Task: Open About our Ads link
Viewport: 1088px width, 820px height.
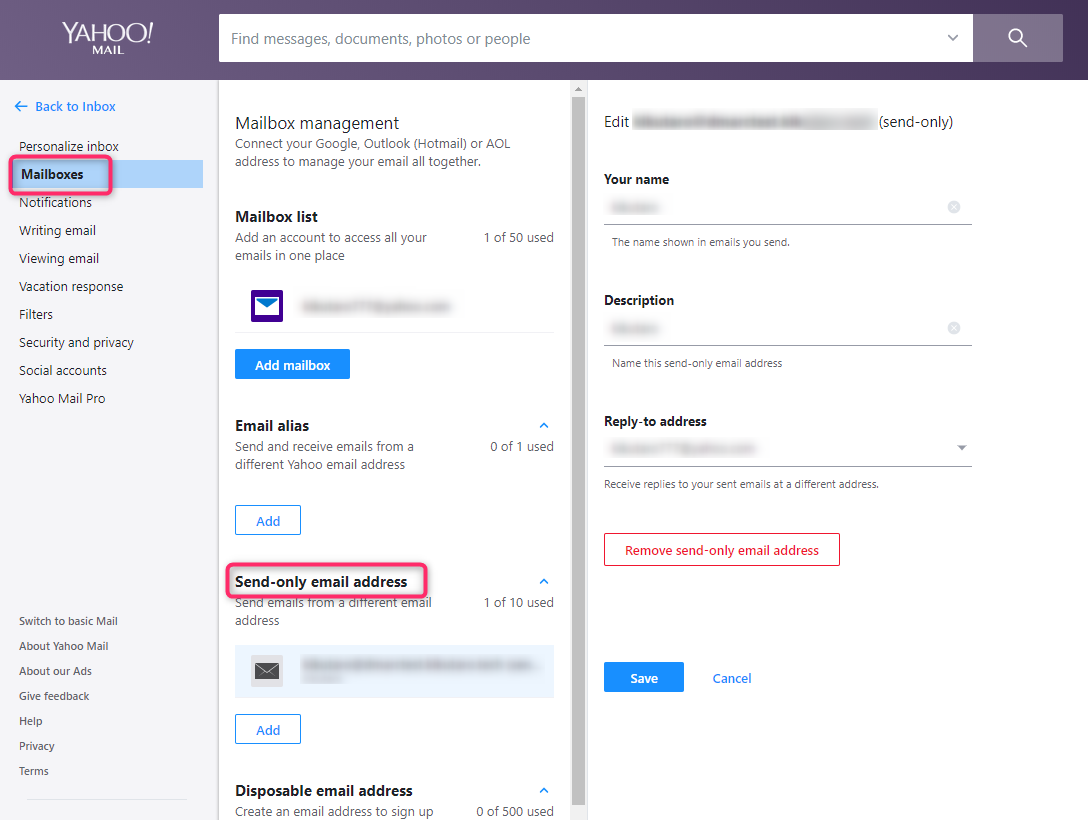Action: (56, 671)
